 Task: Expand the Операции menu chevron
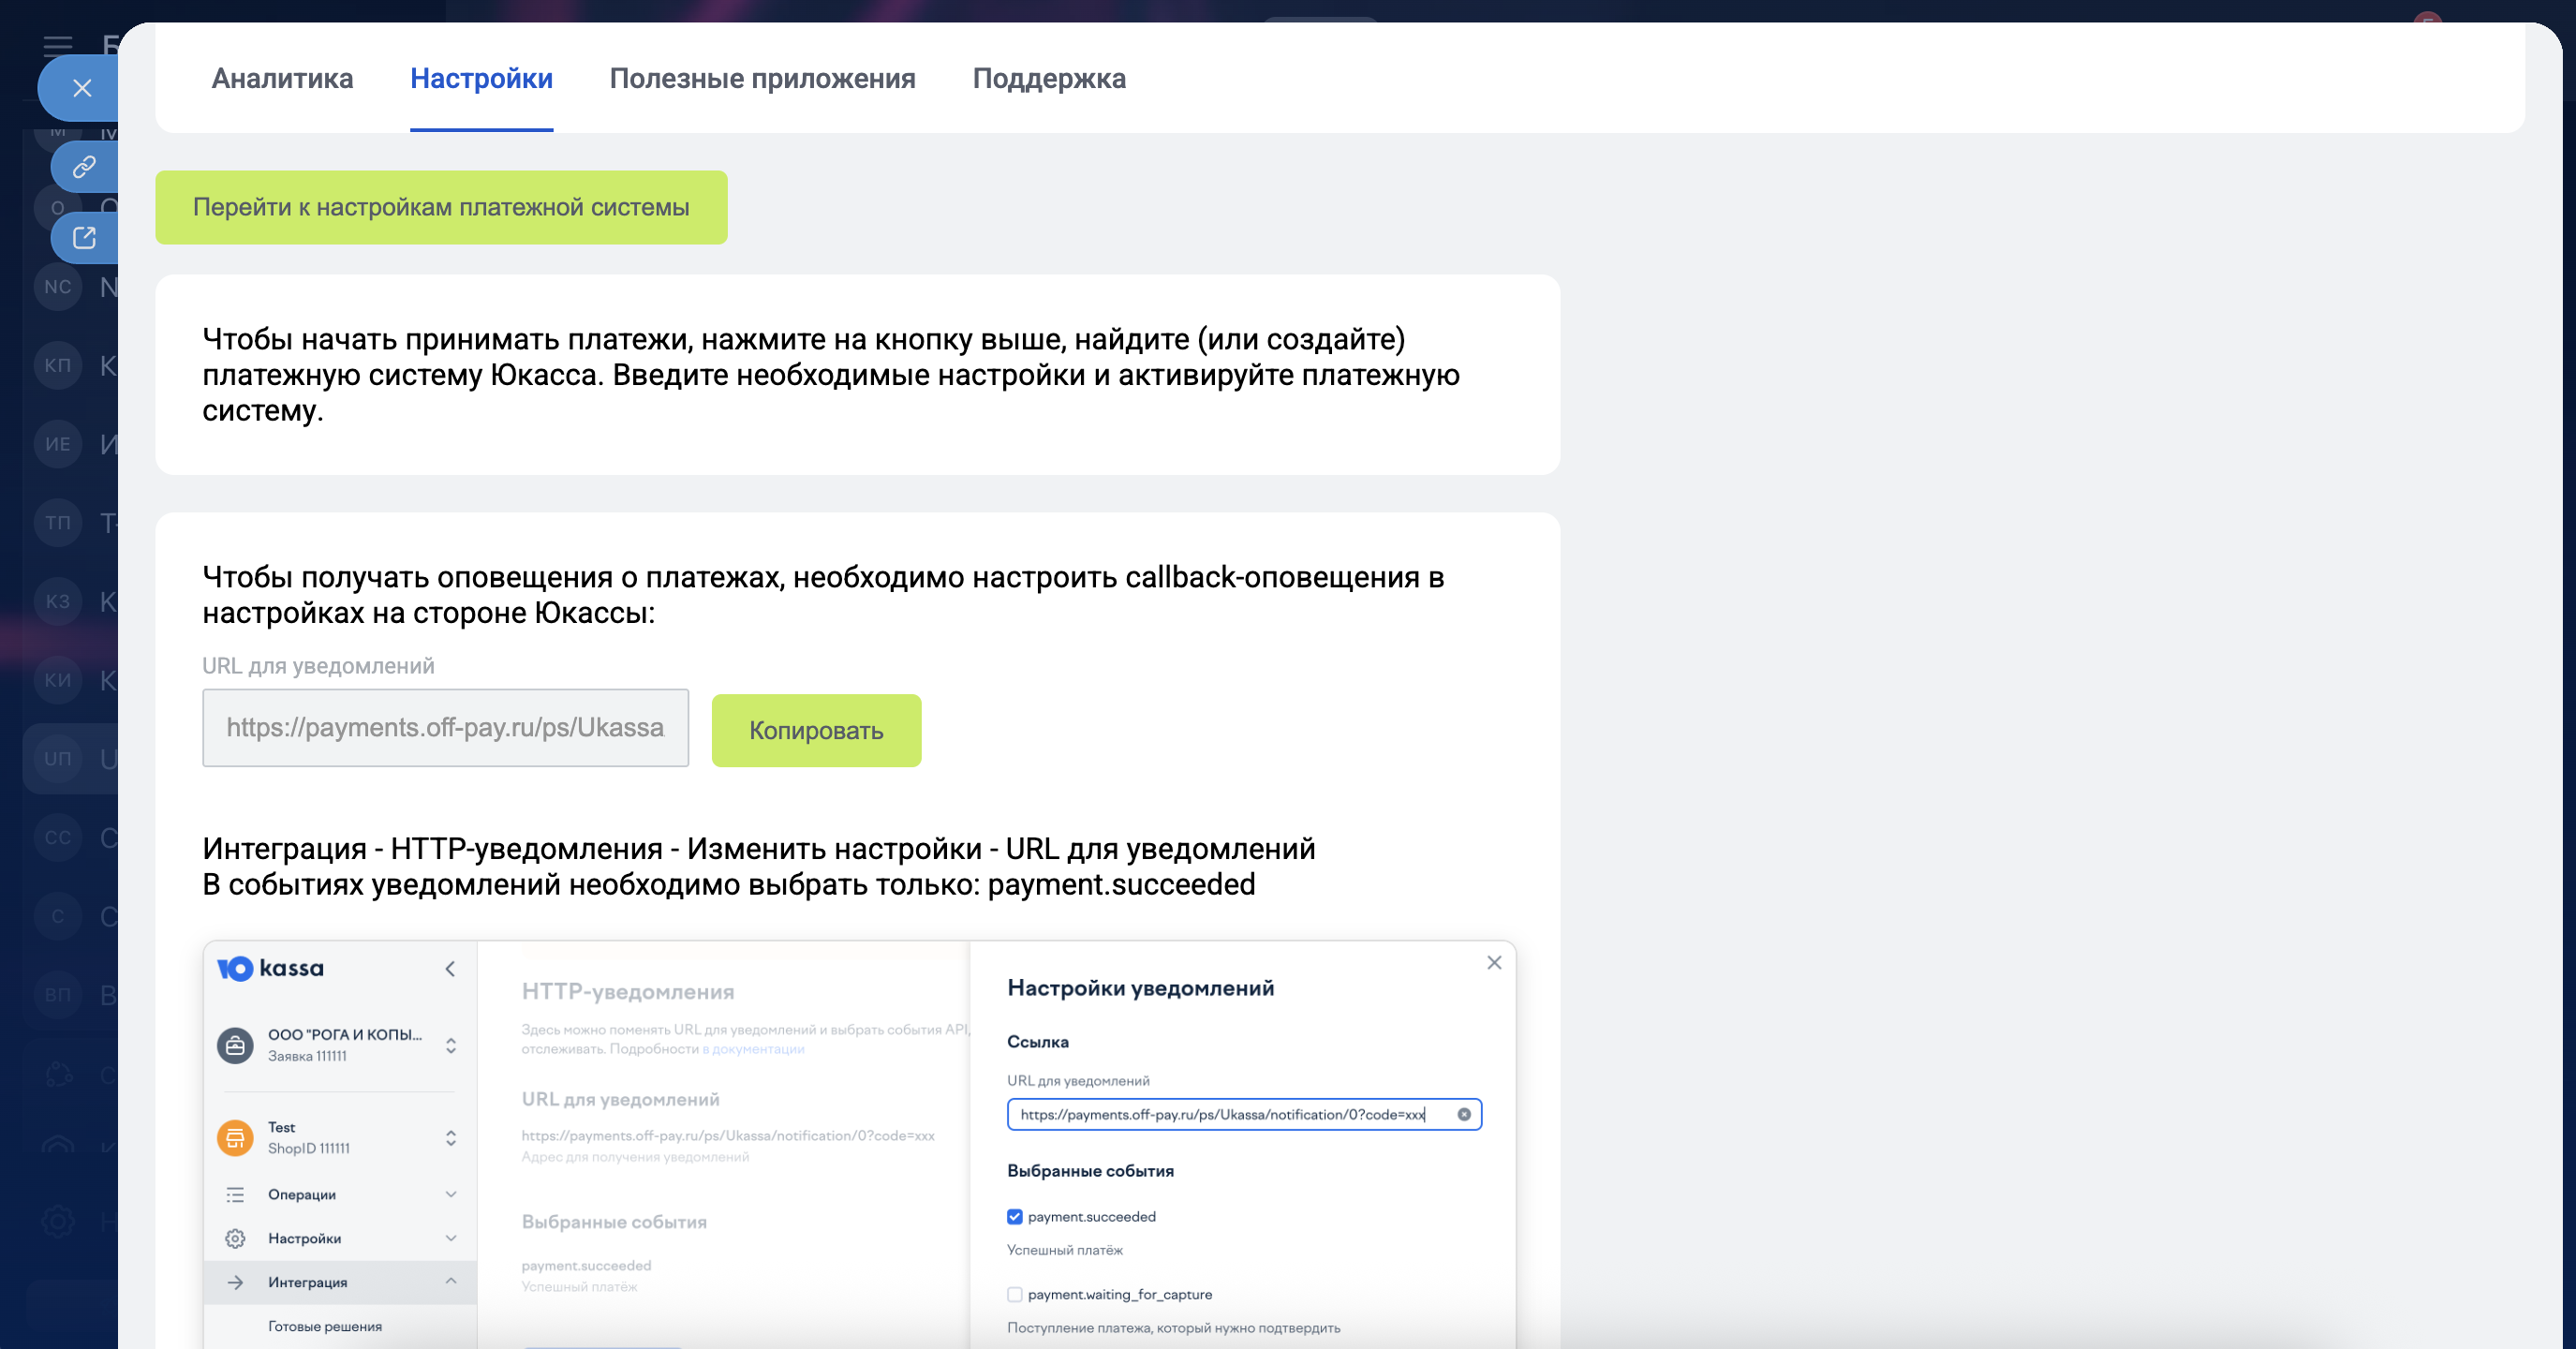coord(451,1194)
